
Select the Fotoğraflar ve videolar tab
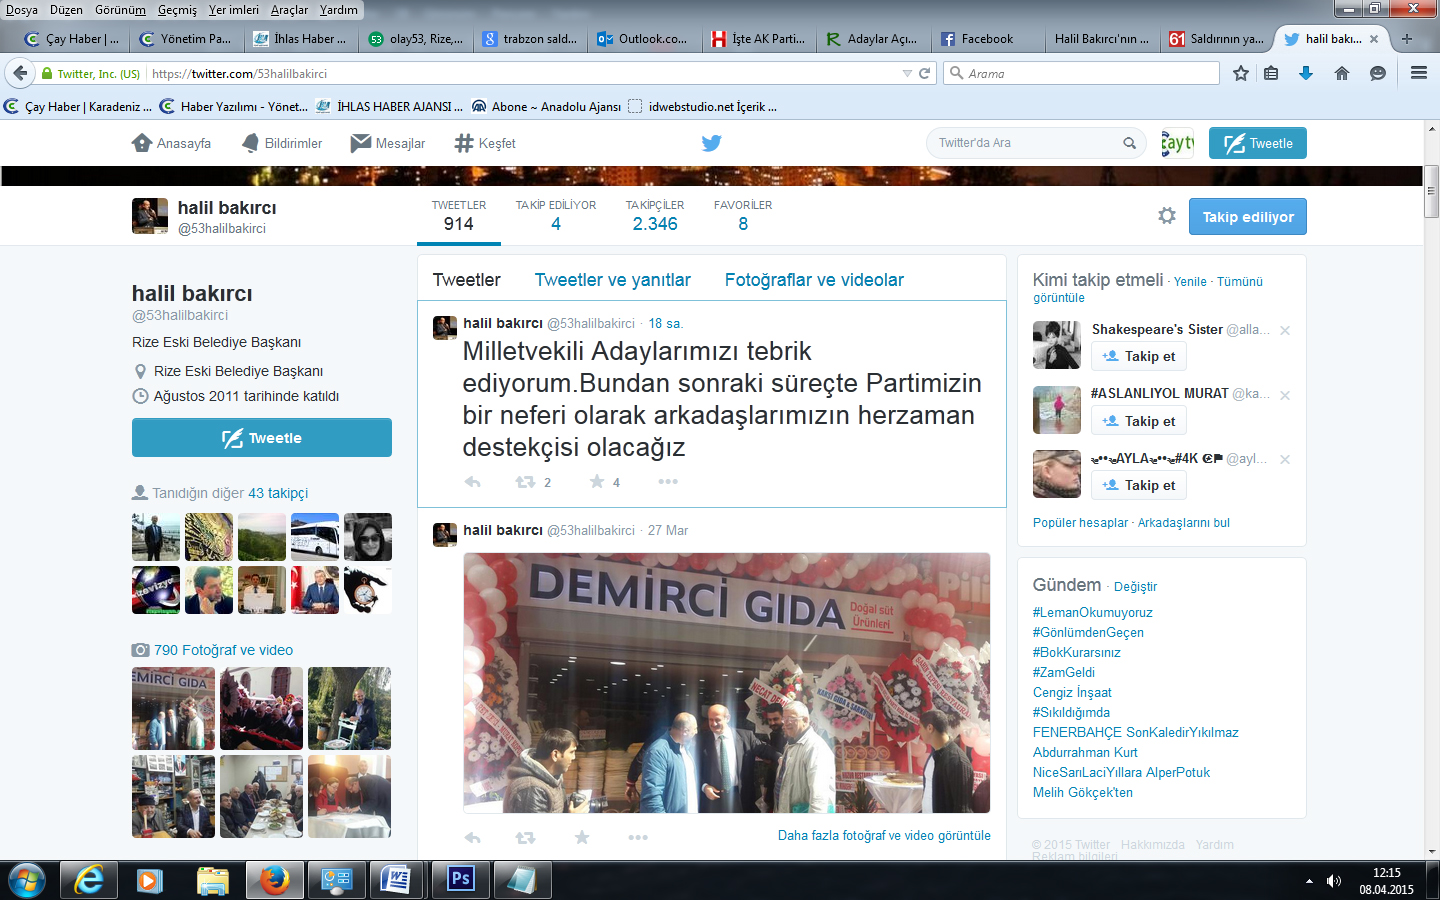[814, 280]
